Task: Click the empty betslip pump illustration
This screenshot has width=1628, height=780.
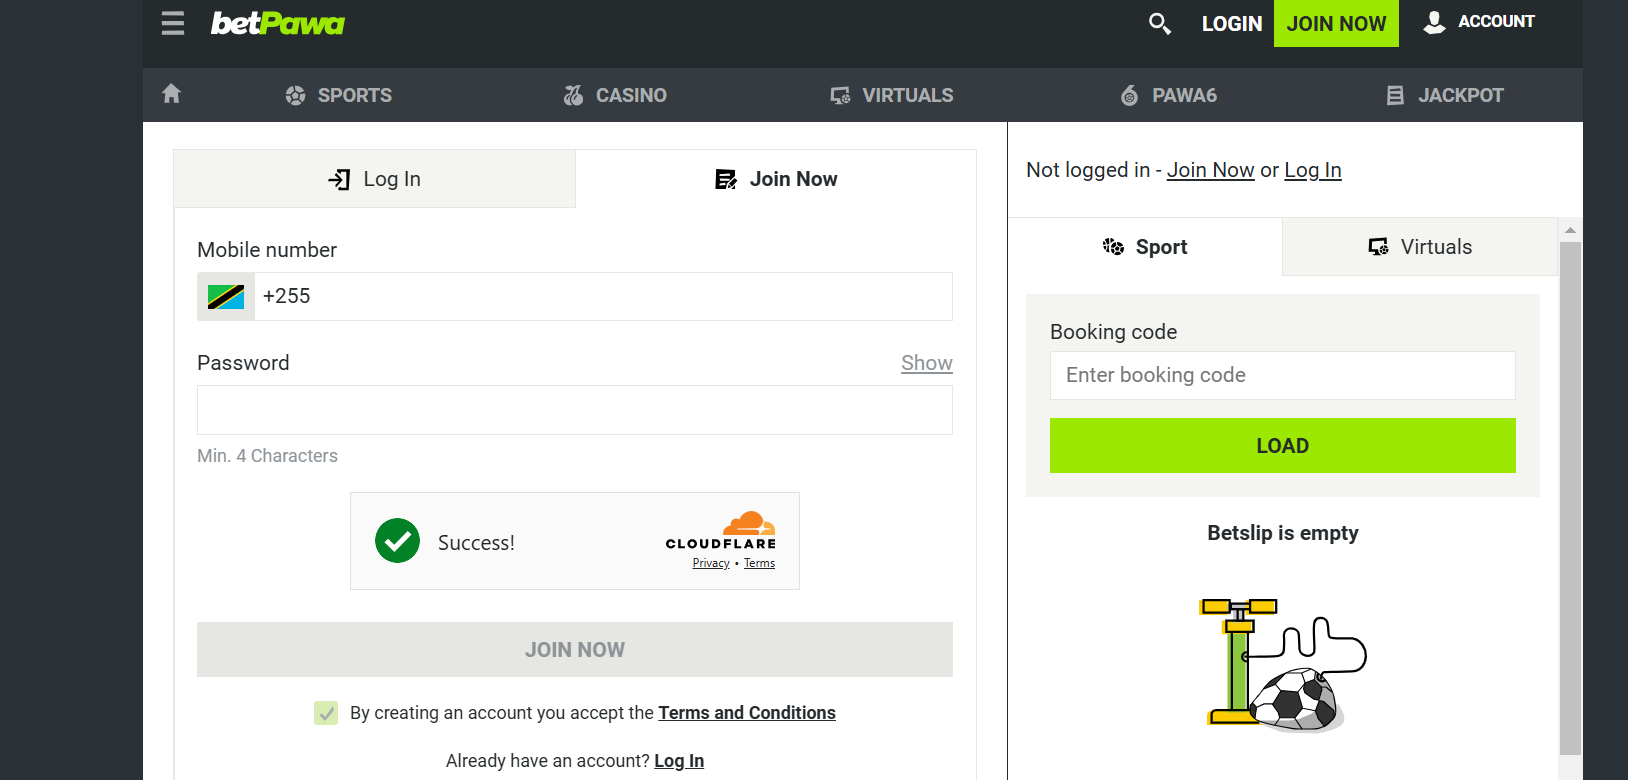Action: coord(1283,664)
